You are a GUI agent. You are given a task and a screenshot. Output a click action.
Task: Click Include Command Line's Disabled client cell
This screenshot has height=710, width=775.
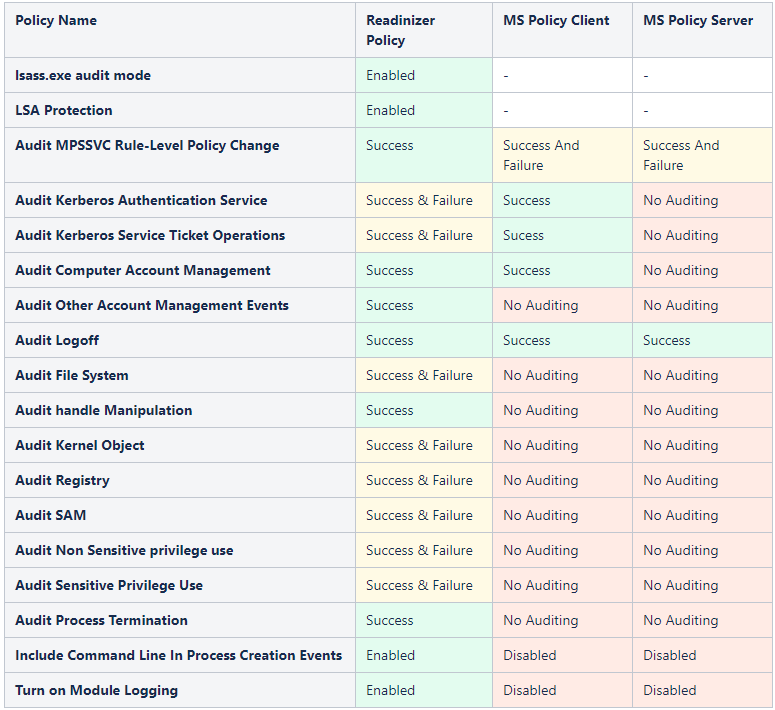pos(529,656)
